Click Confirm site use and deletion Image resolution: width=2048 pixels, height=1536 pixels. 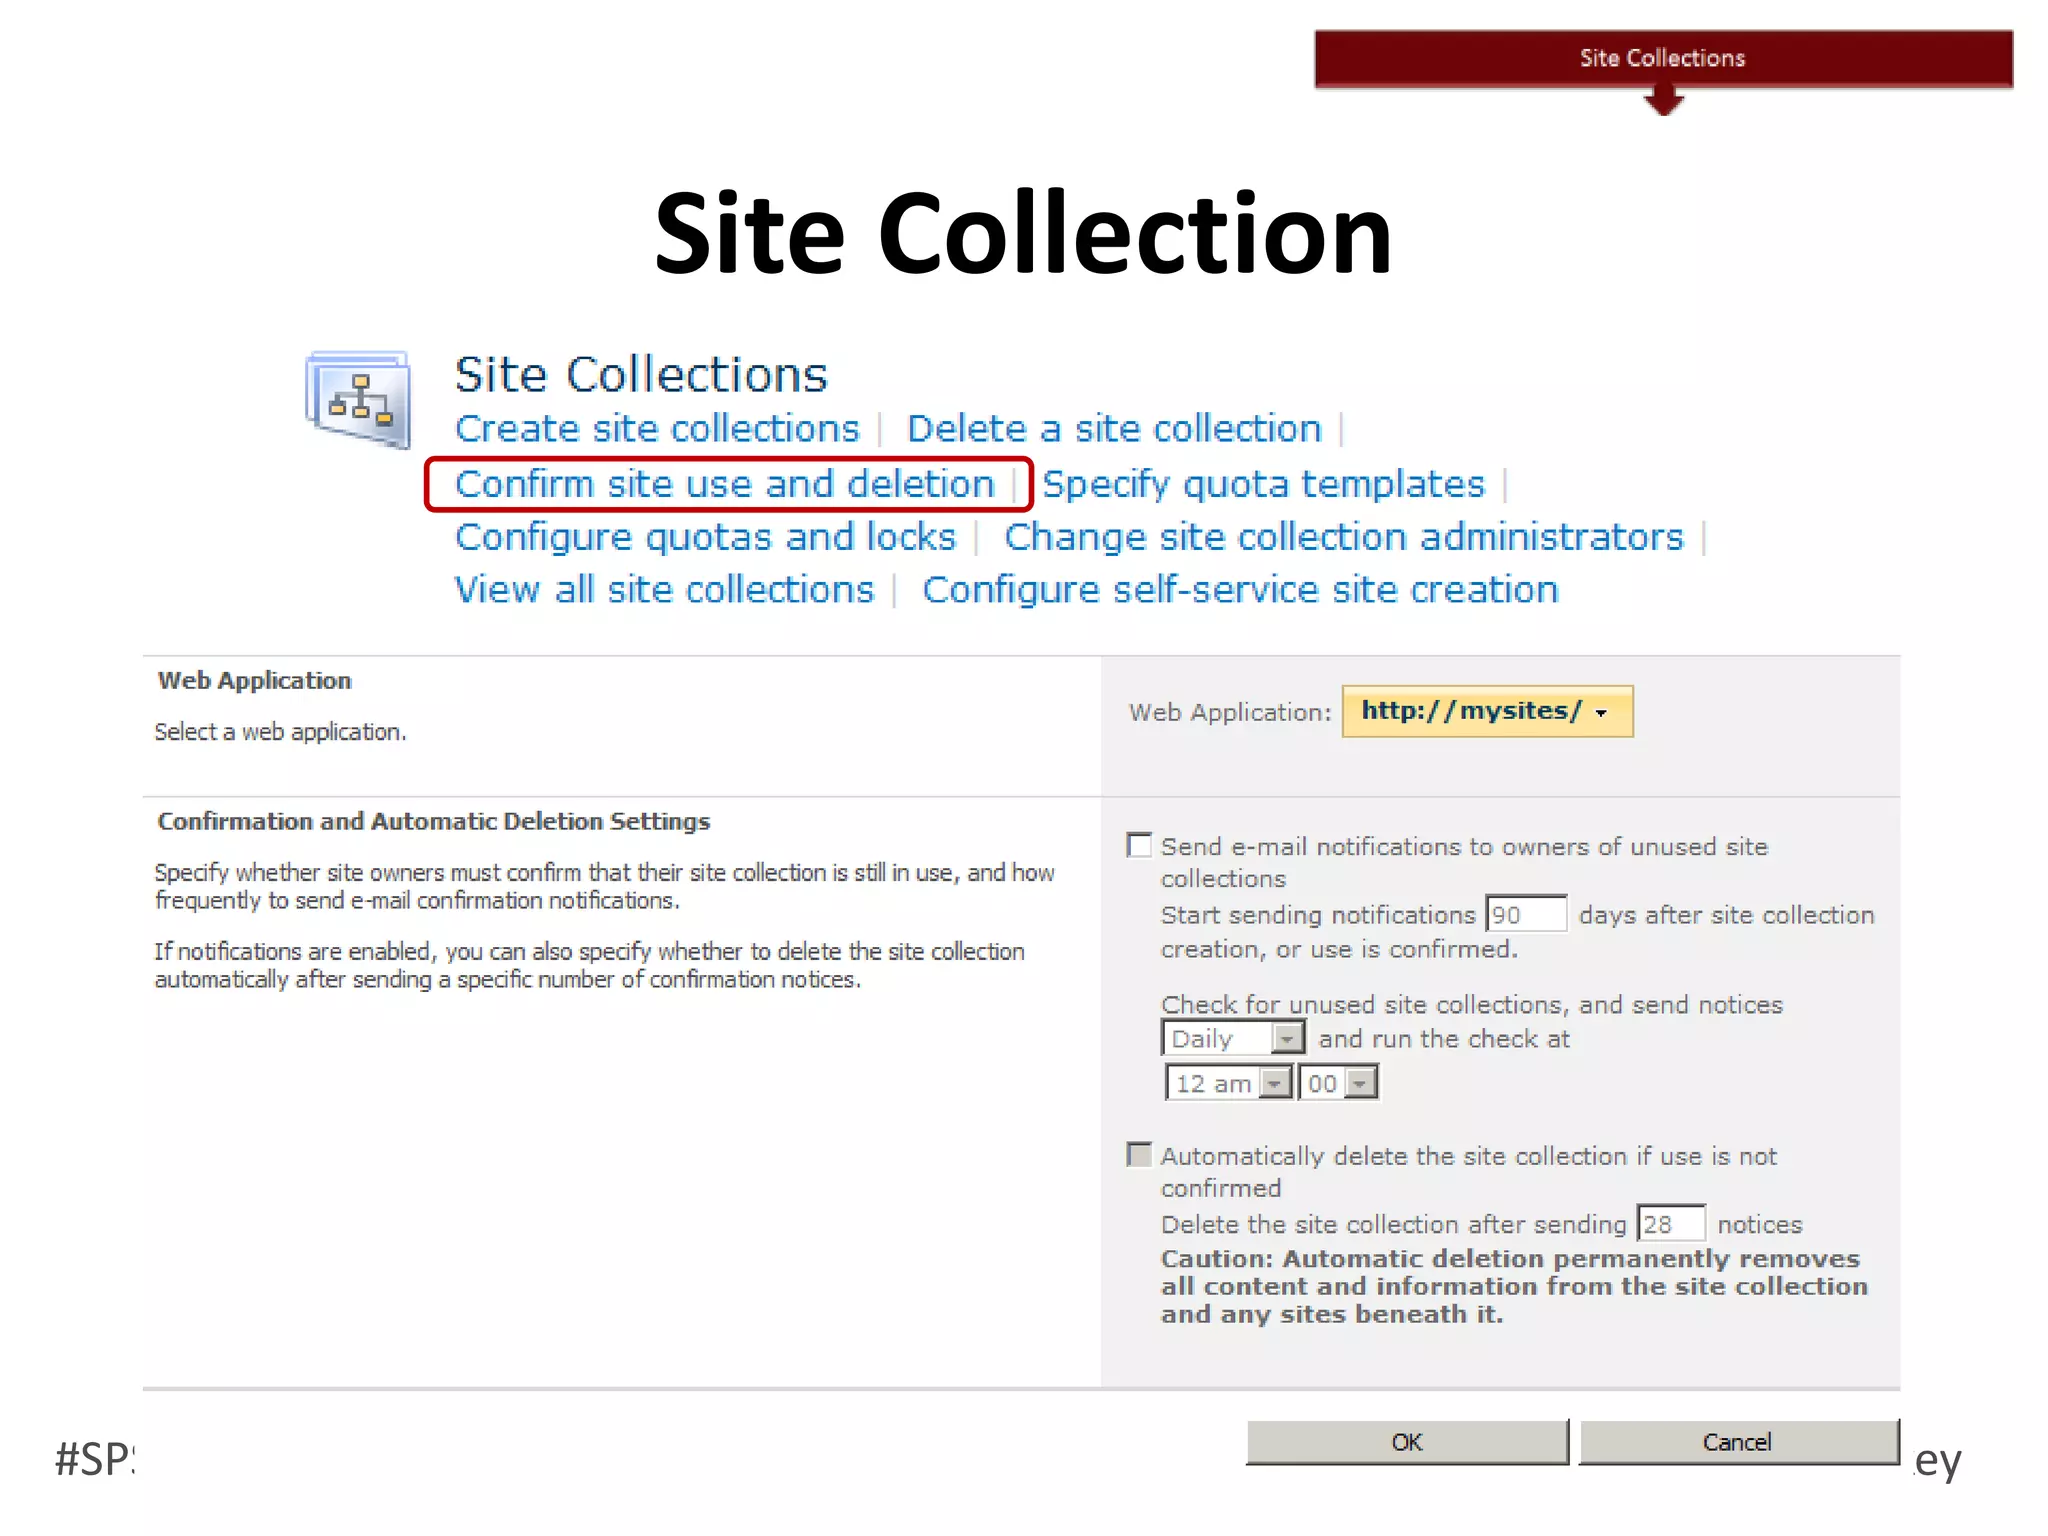click(x=725, y=484)
